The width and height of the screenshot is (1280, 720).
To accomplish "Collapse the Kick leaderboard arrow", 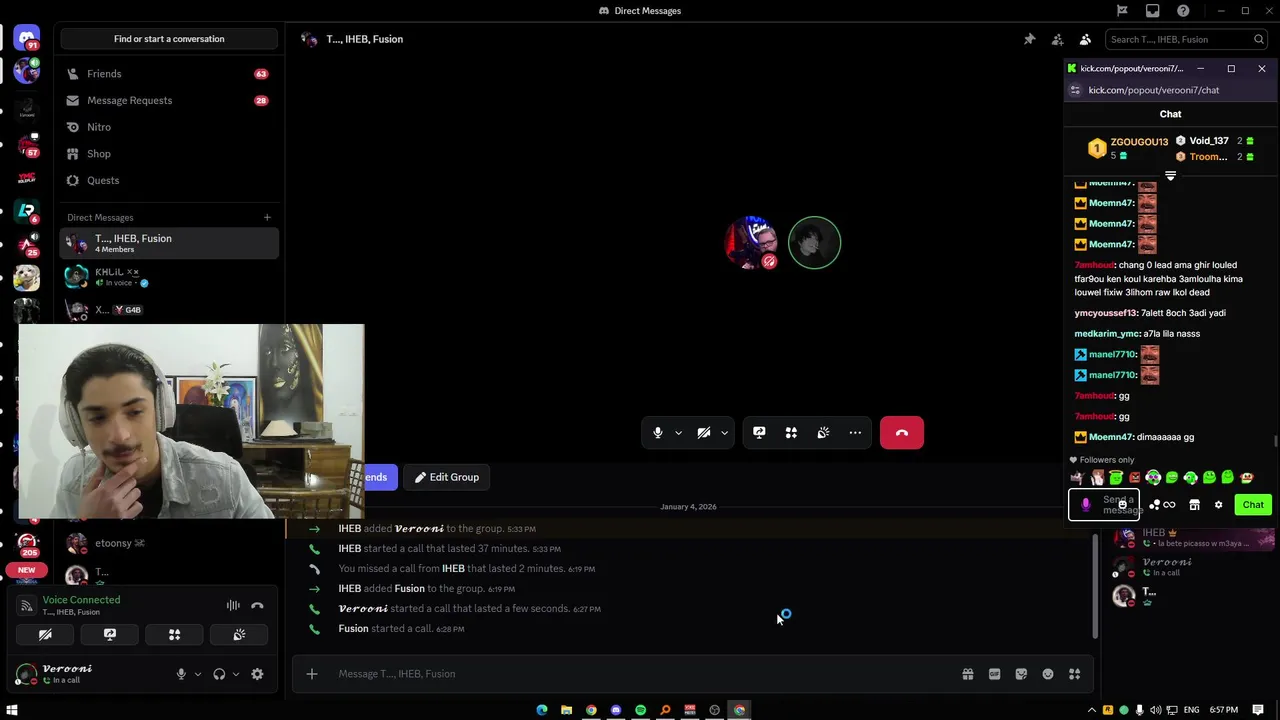I will (1170, 176).
